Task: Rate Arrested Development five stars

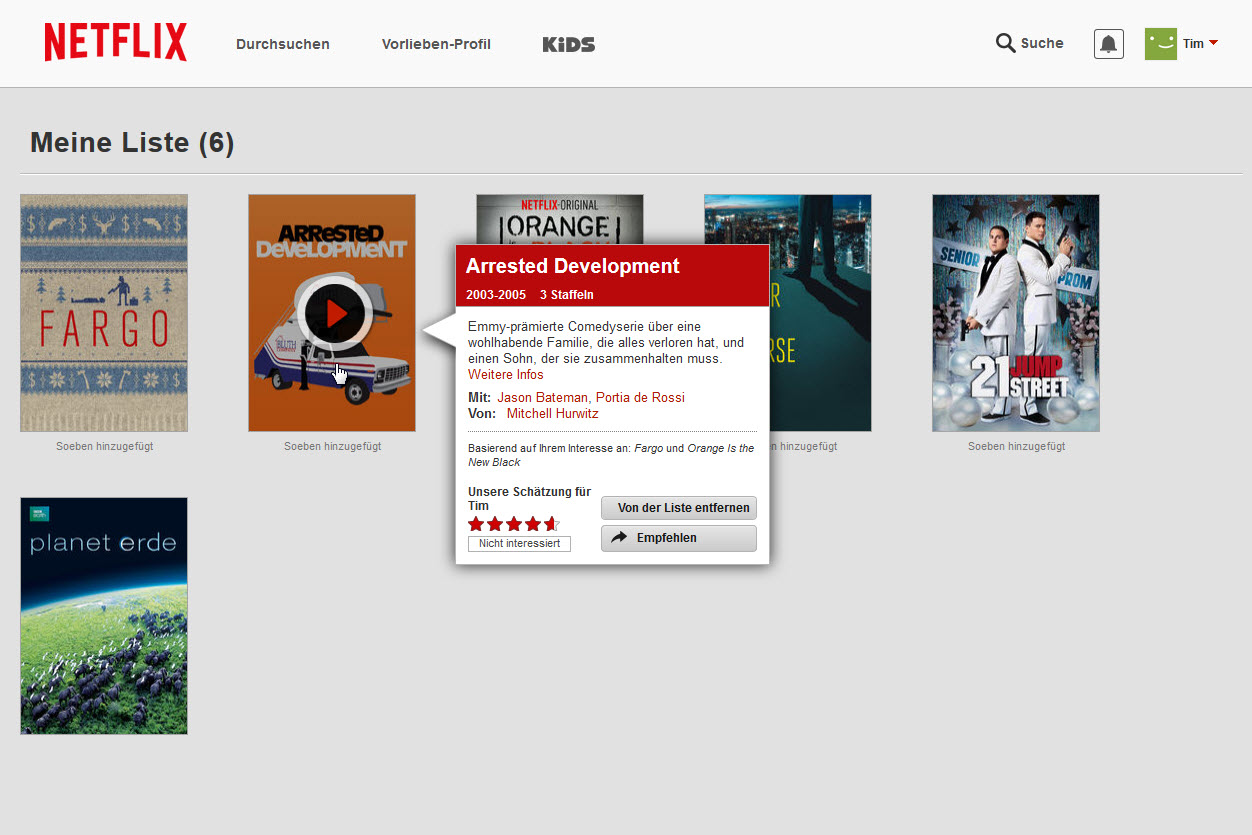Action: [552, 524]
